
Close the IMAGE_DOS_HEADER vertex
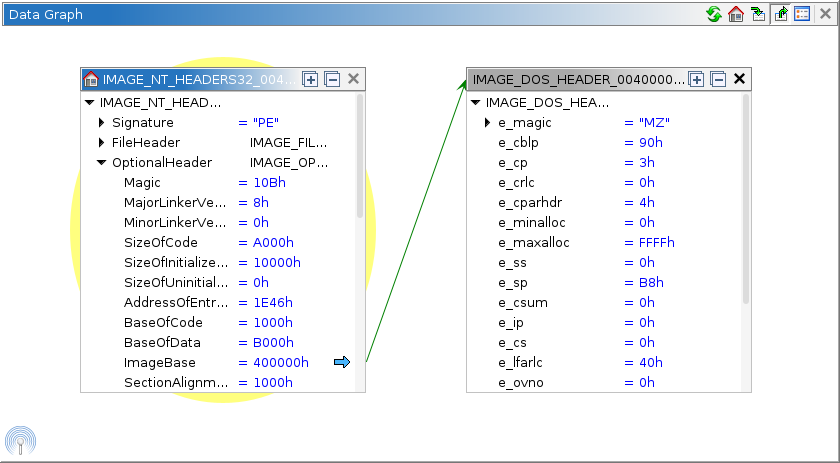click(740, 79)
